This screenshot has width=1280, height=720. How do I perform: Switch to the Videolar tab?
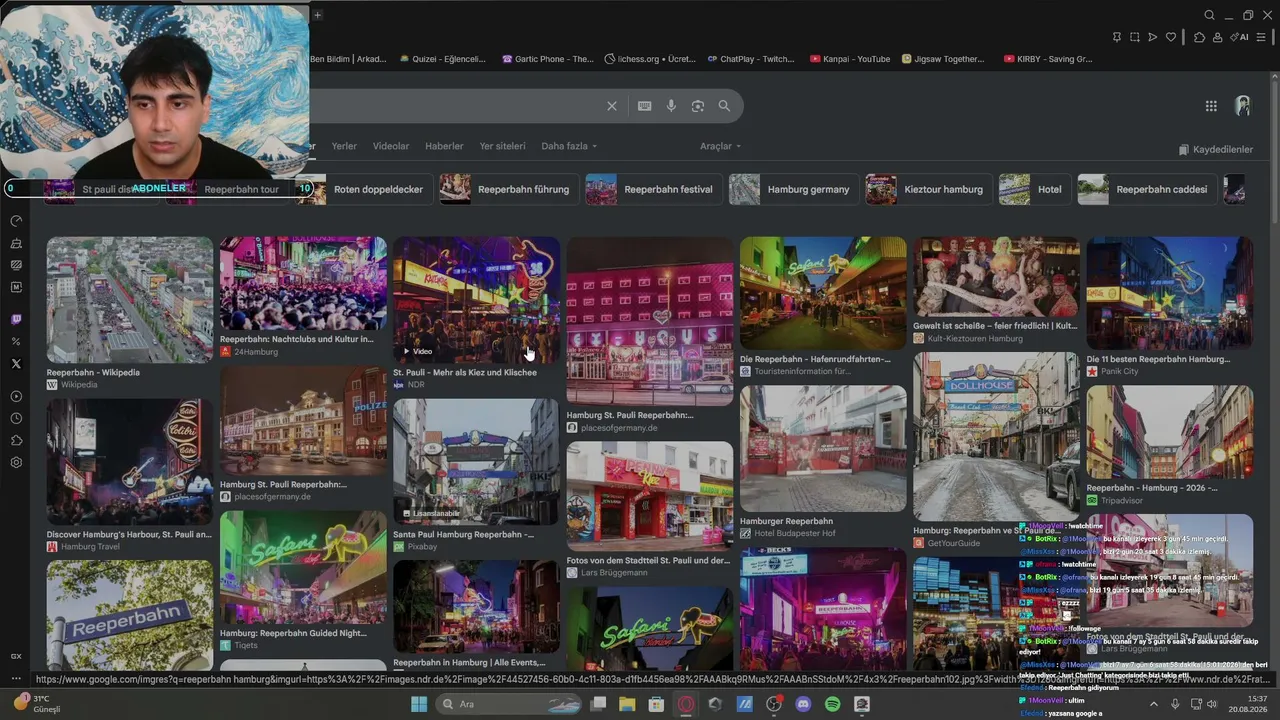point(391,146)
